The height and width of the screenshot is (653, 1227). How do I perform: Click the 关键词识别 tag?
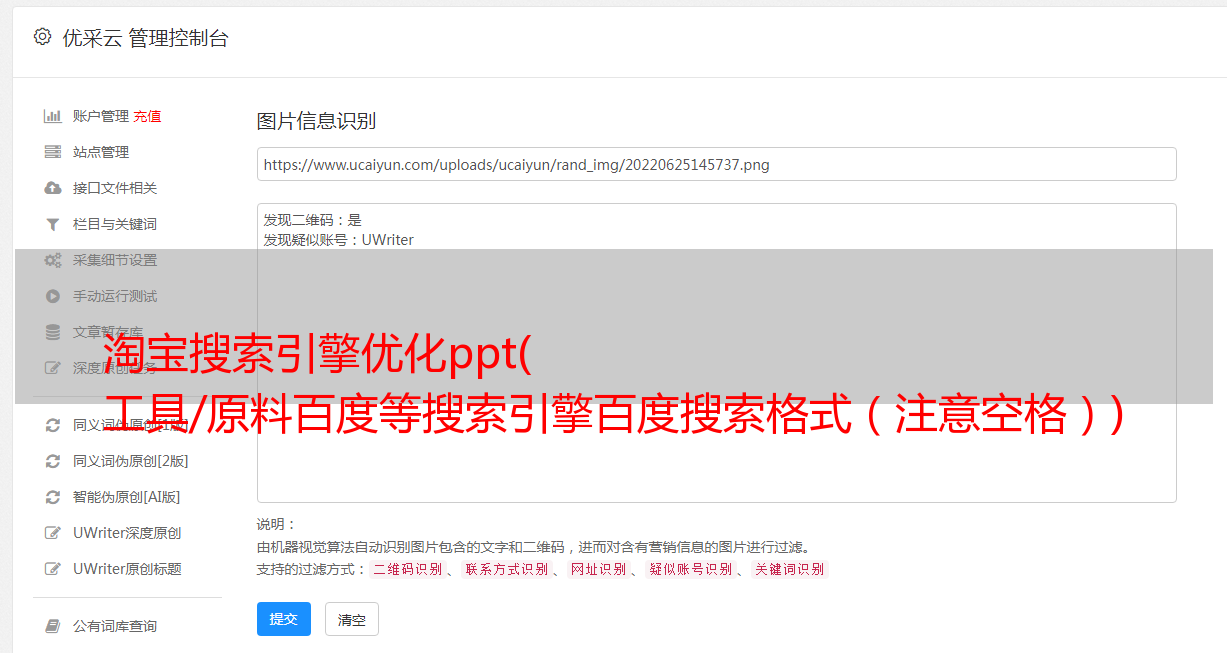[789, 569]
